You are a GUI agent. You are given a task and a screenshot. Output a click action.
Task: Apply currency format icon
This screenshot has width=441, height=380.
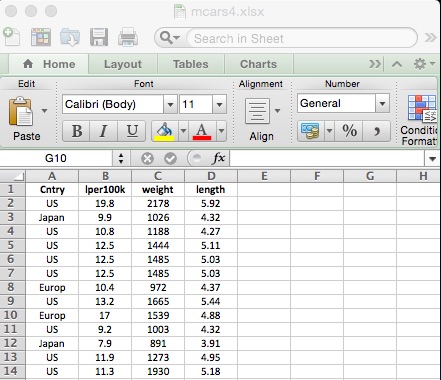pos(310,131)
